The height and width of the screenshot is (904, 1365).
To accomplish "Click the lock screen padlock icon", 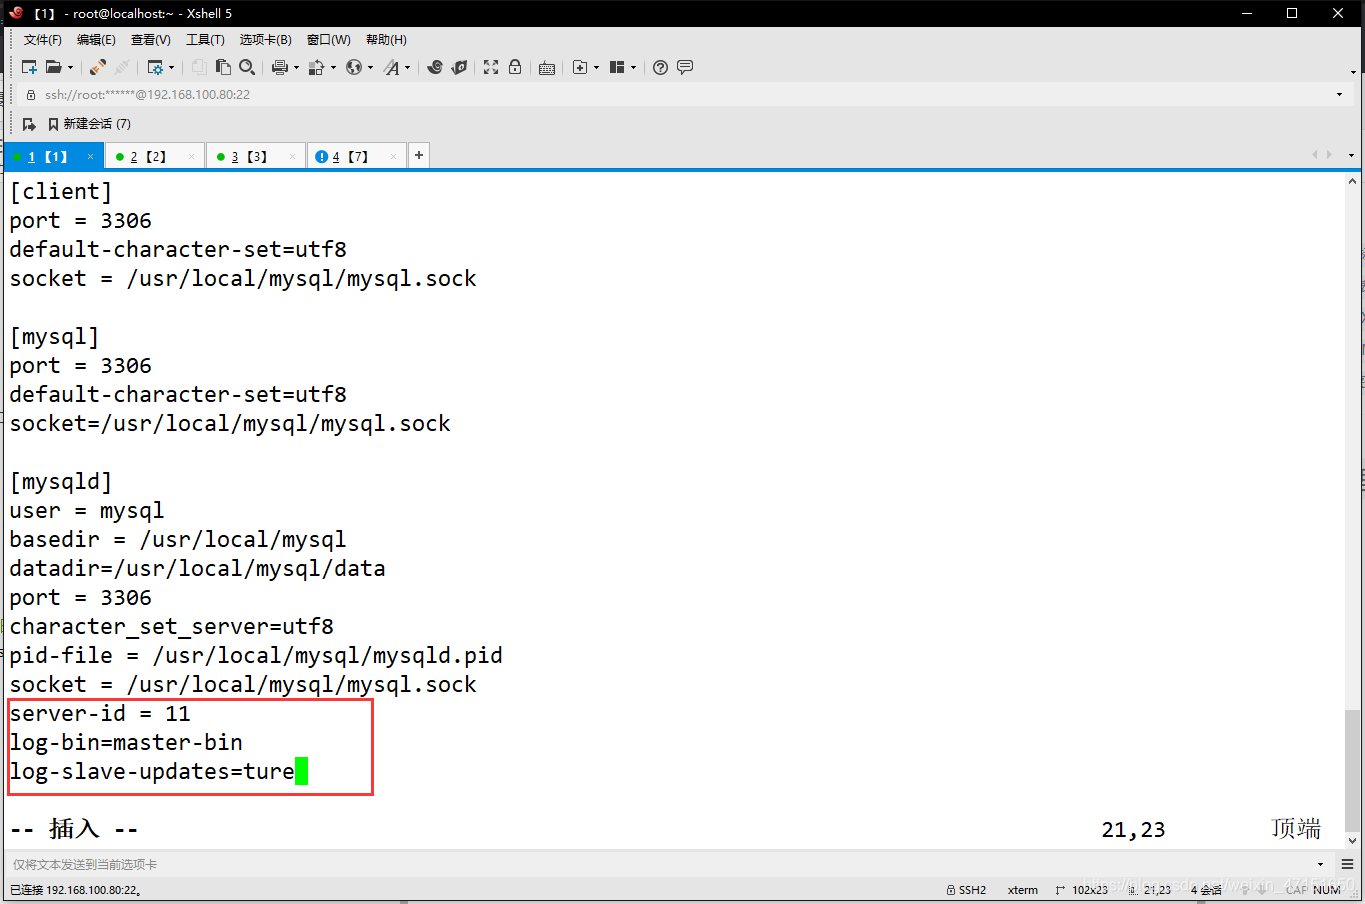I will [515, 67].
